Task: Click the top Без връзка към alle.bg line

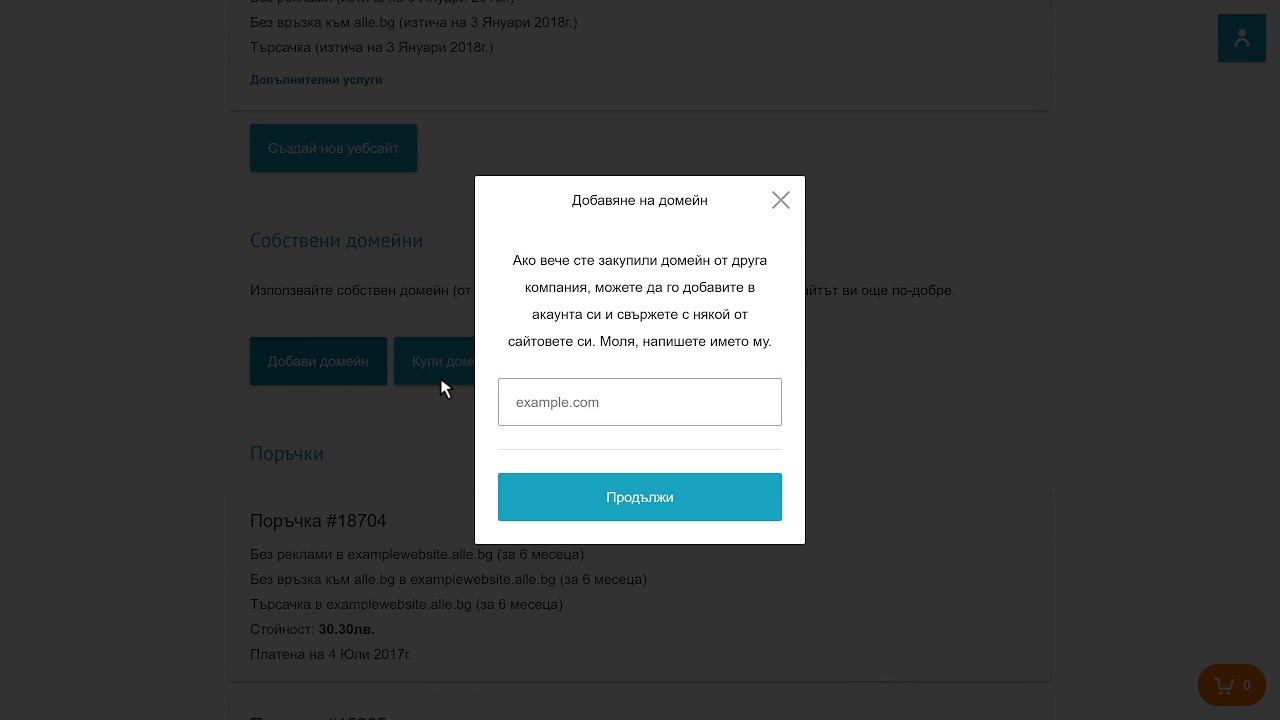Action: click(414, 22)
